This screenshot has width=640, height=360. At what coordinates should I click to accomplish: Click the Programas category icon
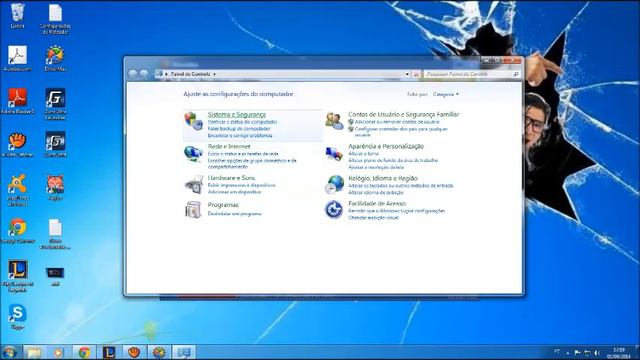point(193,209)
